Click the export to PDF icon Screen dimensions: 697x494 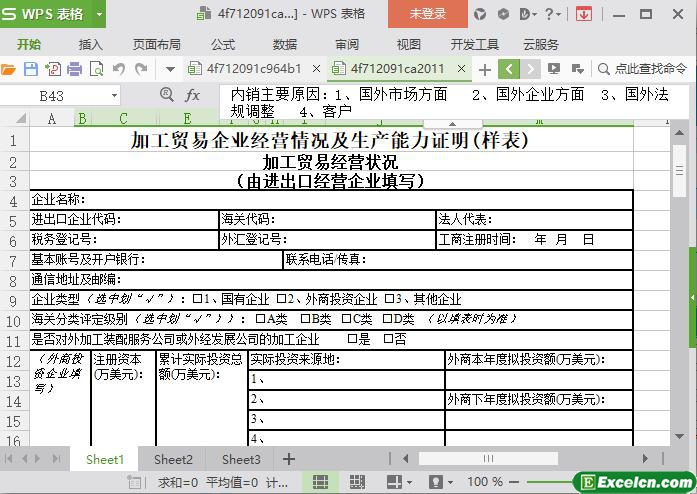[x=53, y=69]
